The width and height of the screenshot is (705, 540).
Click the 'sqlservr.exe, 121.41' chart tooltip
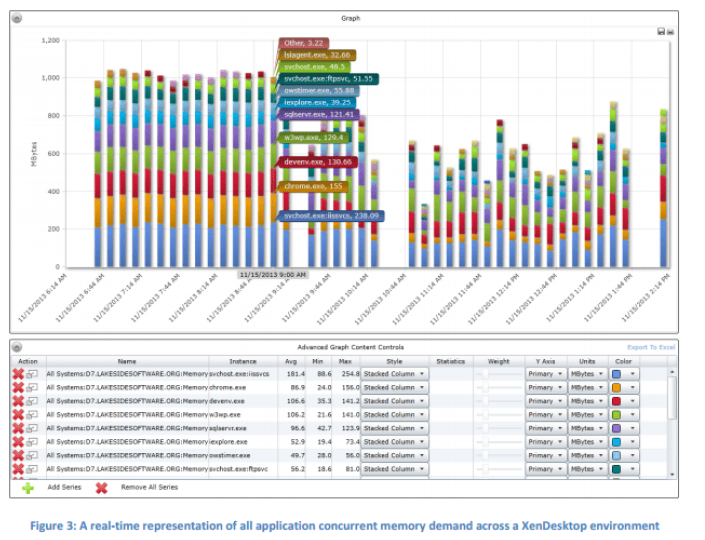tap(319, 114)
